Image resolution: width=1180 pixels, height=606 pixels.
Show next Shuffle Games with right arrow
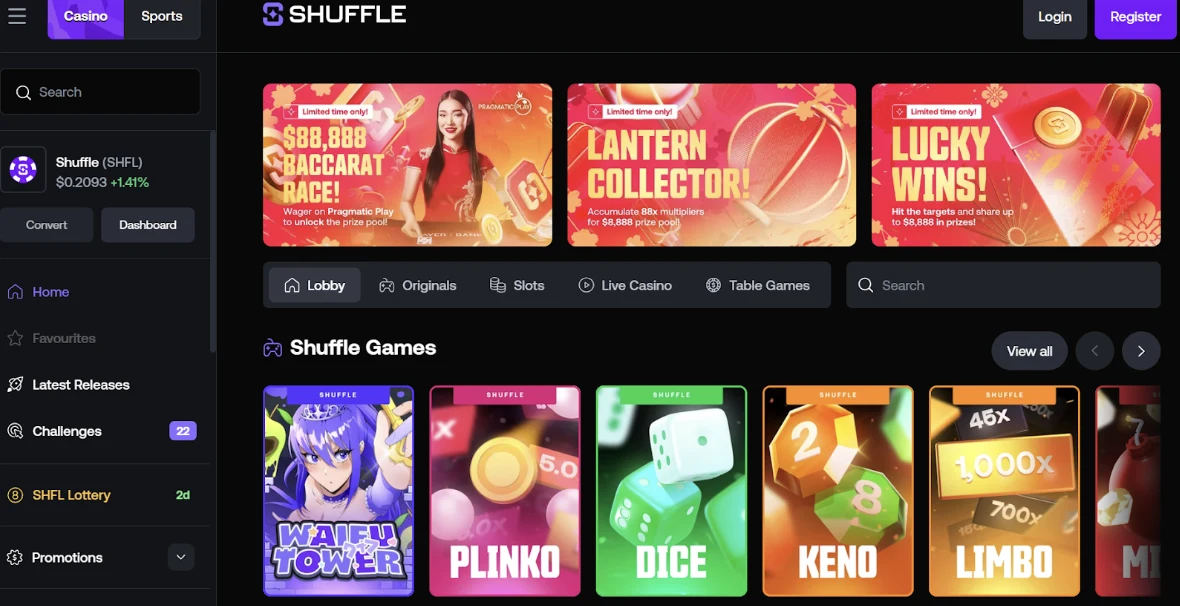click(1141, 351)
